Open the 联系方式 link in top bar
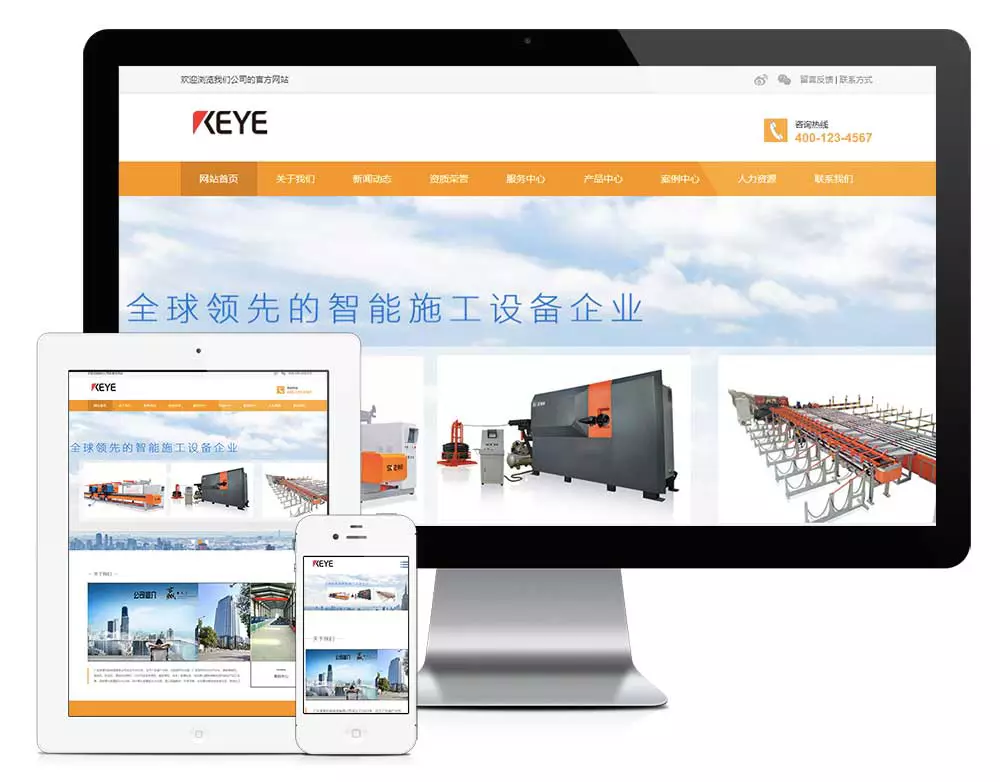The width and height of the screenshot is (1000, 782). pyautogui.click(x=856, y=80)
